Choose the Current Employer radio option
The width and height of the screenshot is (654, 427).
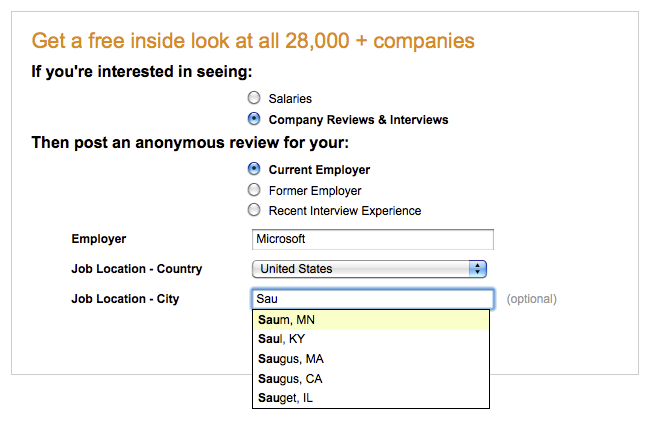tap(254, 169)
